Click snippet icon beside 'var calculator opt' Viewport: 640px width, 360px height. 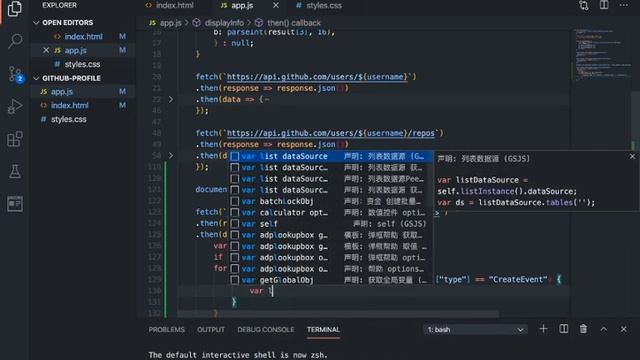(x=235, y=213)
